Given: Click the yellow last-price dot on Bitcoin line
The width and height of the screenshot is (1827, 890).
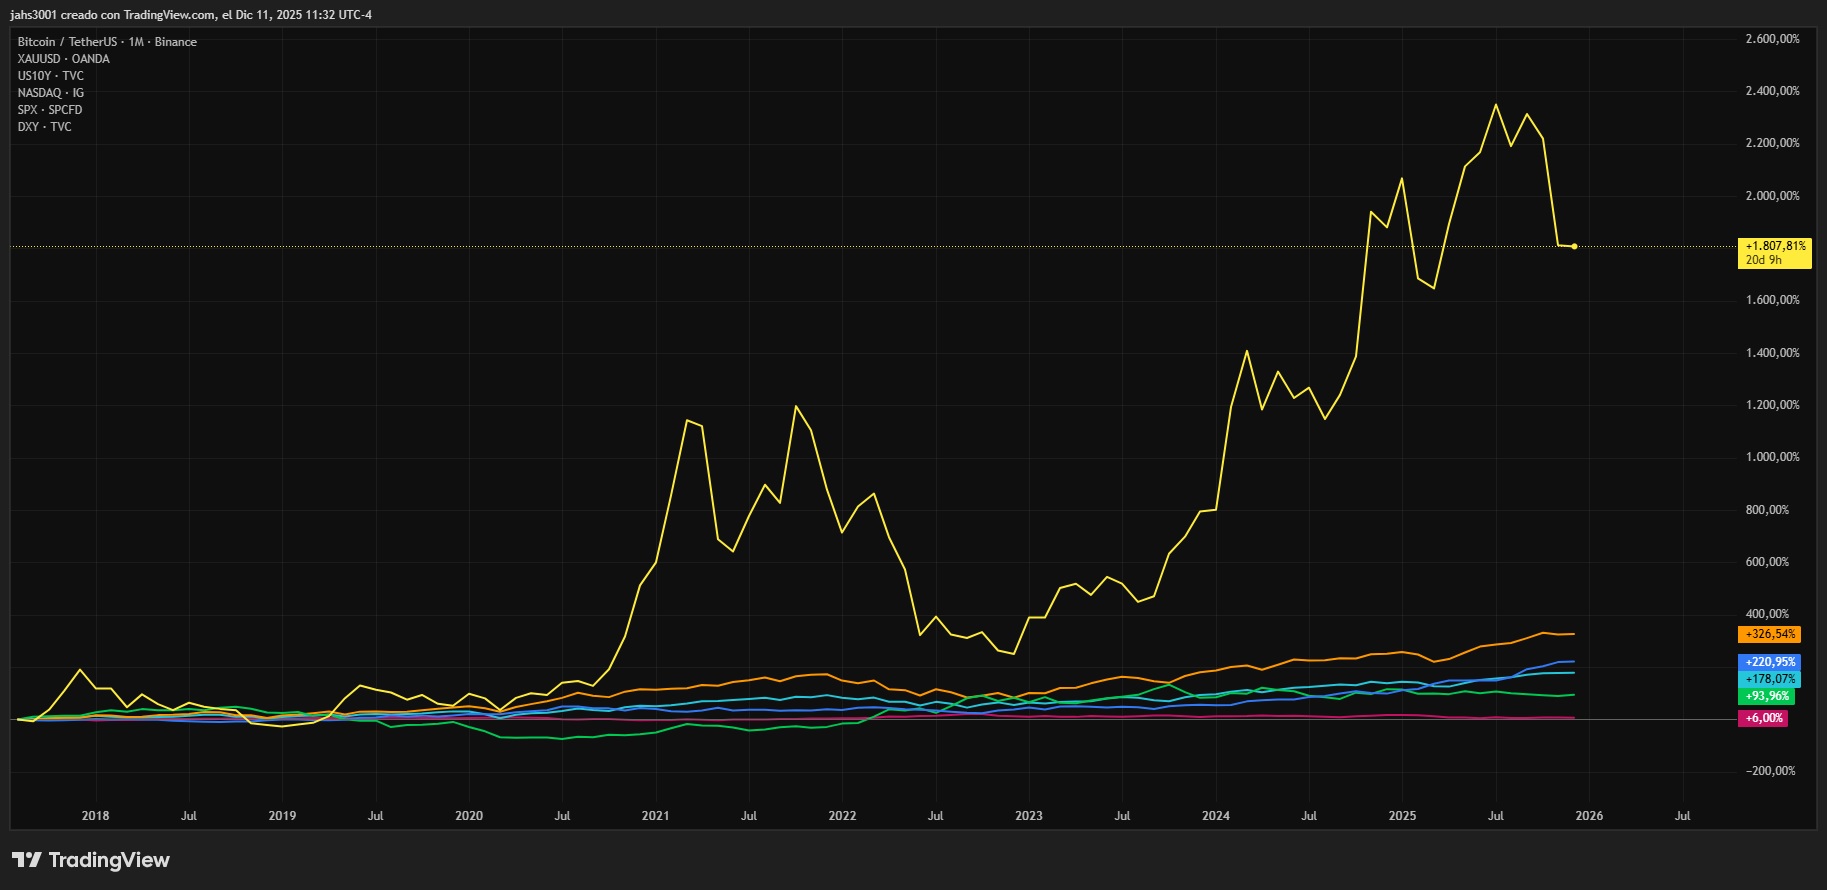Looking at the screenshot, I should (x=1574, y=246).
